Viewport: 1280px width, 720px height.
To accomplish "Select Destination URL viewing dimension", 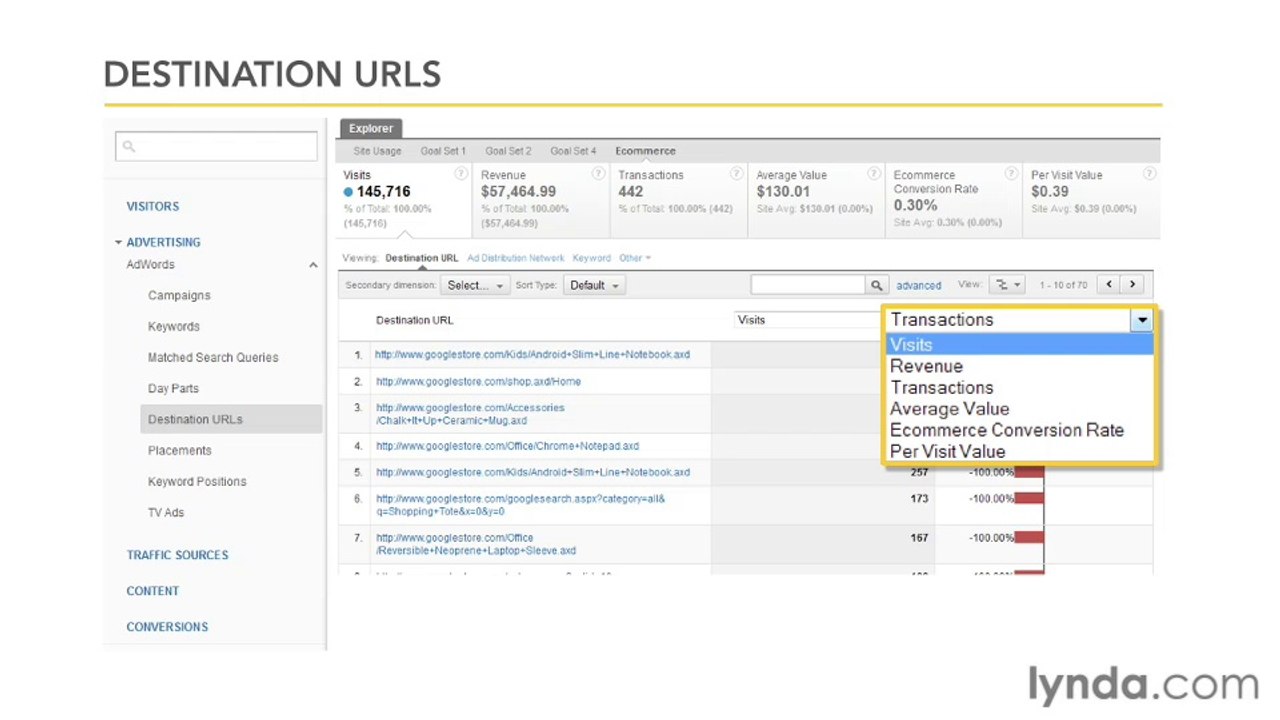I will [421, 258].
